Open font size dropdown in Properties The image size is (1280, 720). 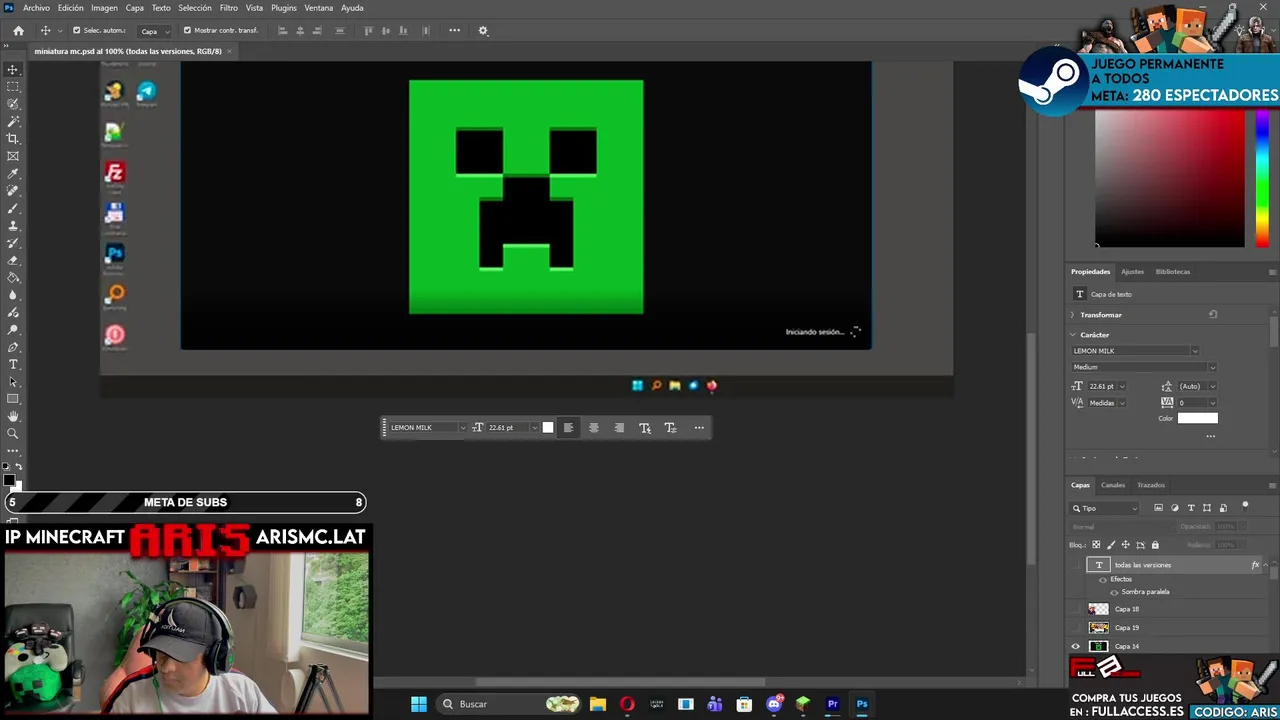tap(1121, 386)
